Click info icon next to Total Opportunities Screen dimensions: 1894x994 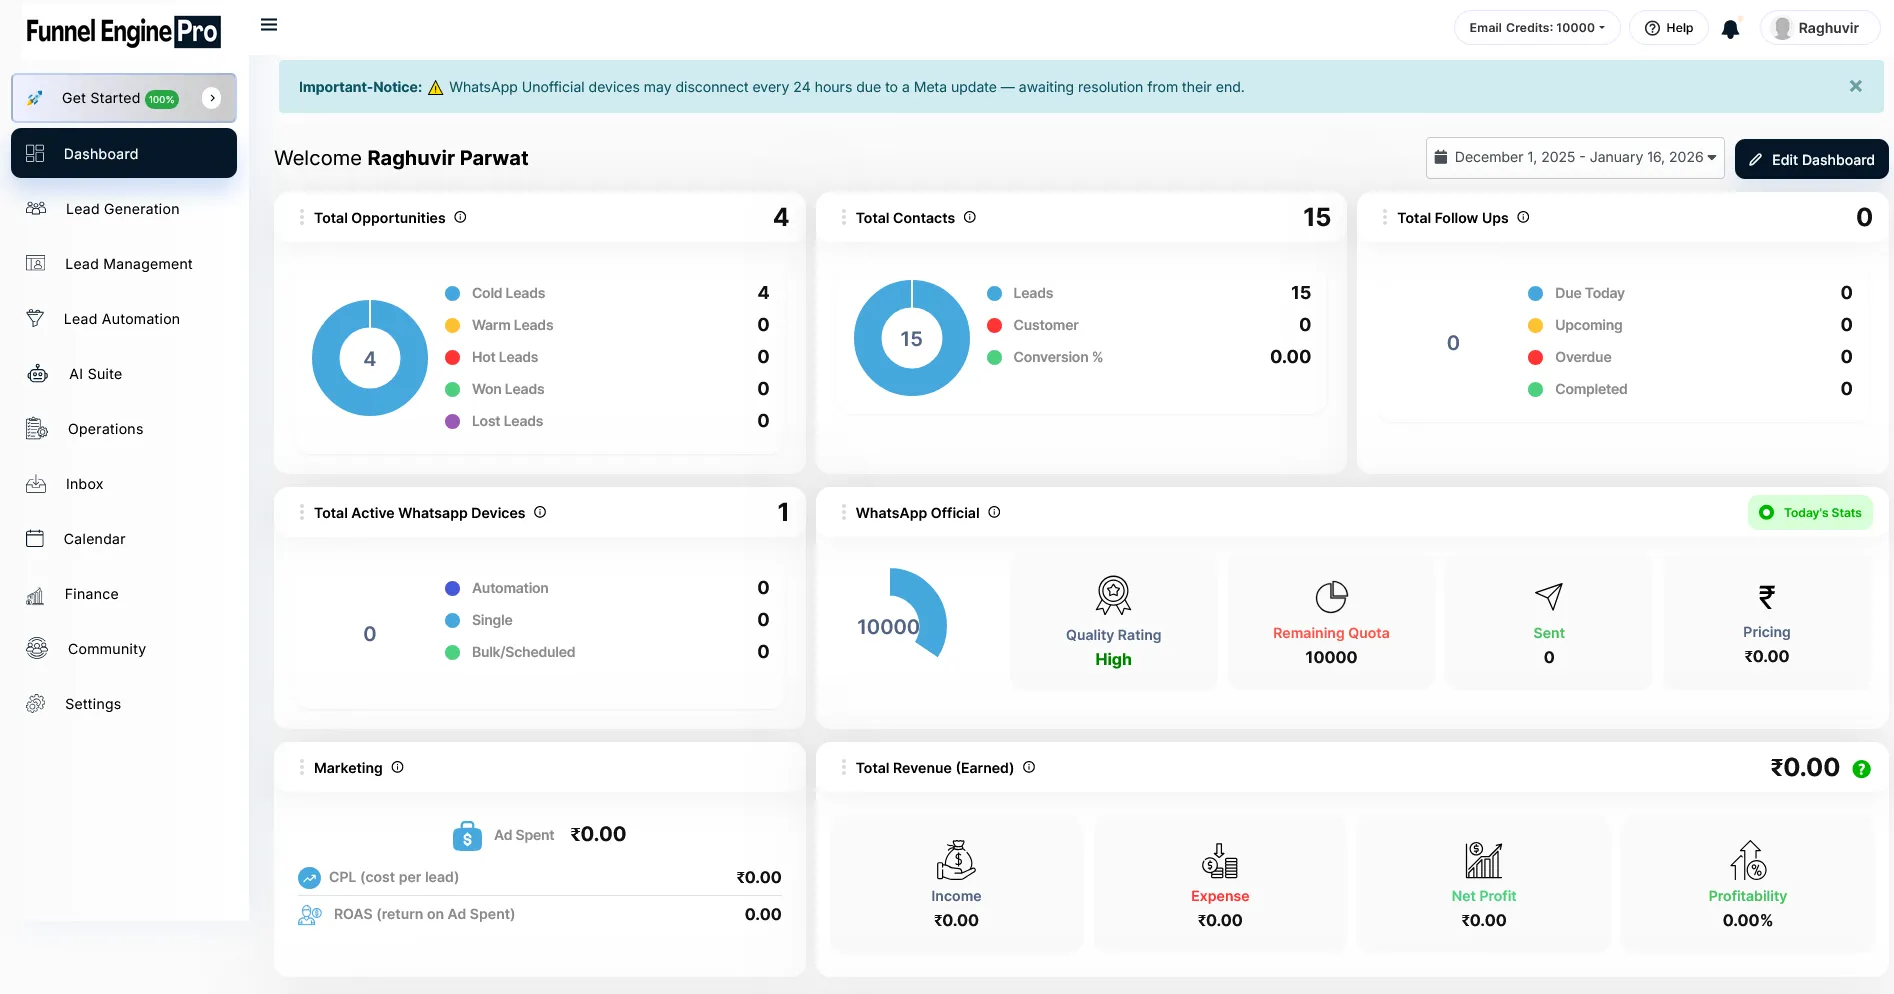(460, 217)
